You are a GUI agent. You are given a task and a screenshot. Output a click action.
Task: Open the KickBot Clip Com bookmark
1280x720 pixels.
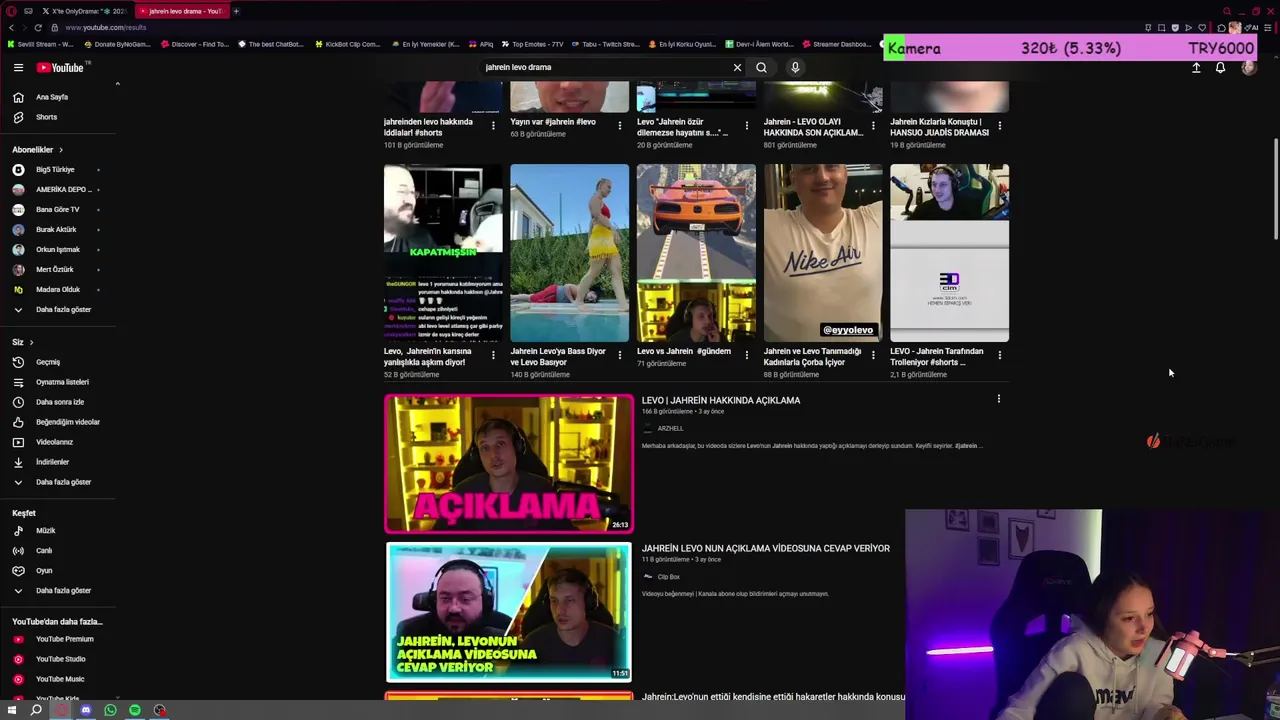click(347, 44)
